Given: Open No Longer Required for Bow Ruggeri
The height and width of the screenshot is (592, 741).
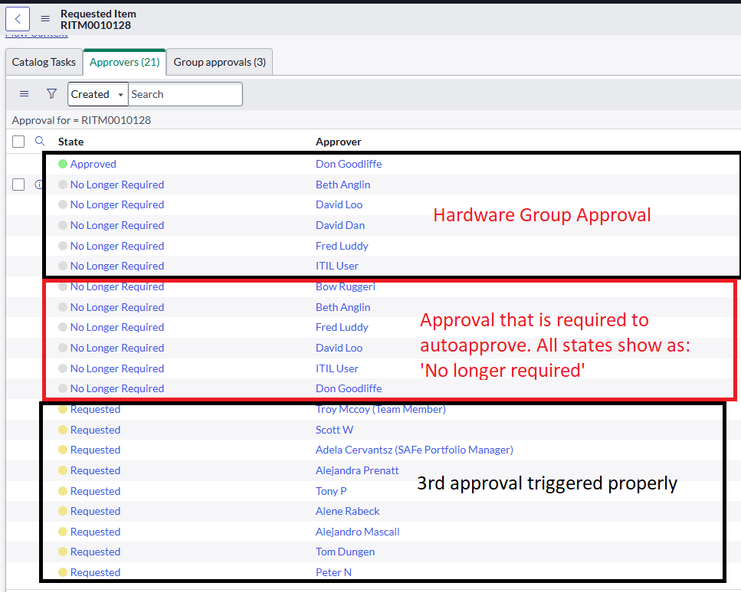Looking at the screenshot, I should click(x=117, y=287).
